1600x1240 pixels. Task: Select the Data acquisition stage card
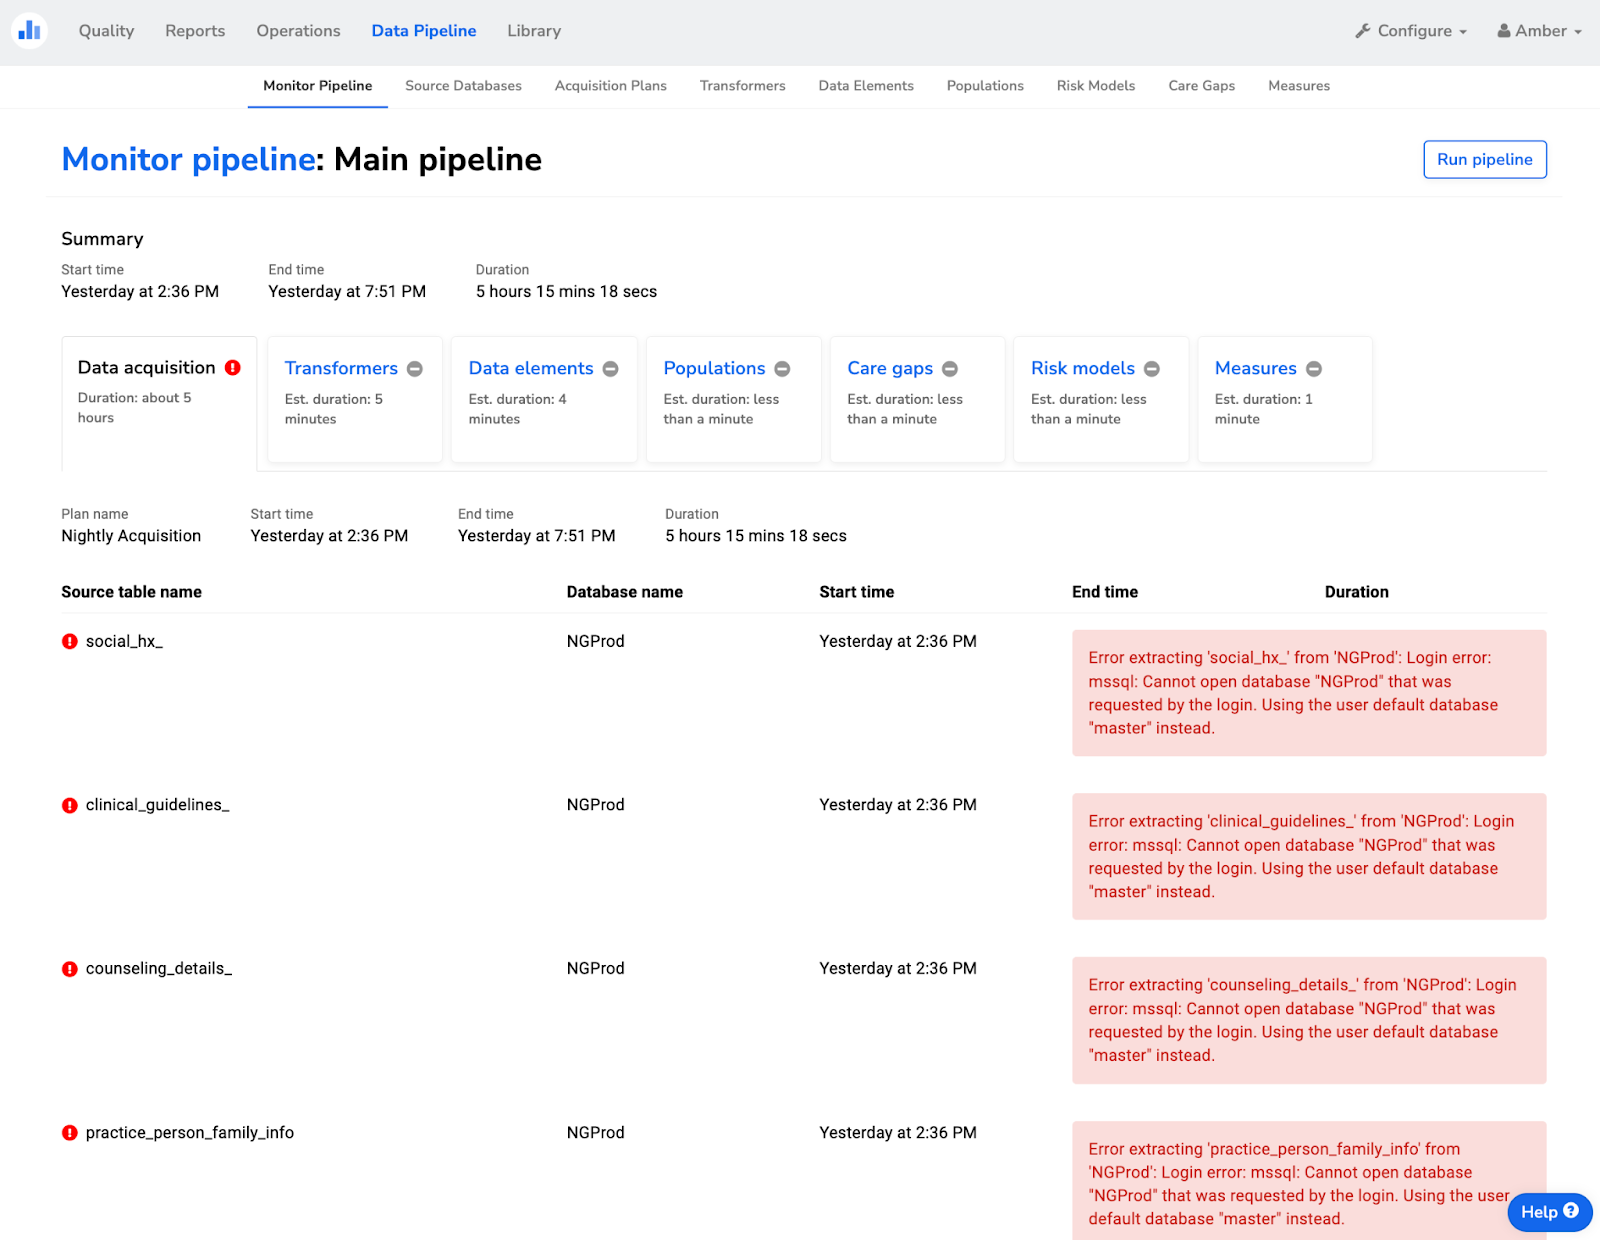[x=159, y=400]
